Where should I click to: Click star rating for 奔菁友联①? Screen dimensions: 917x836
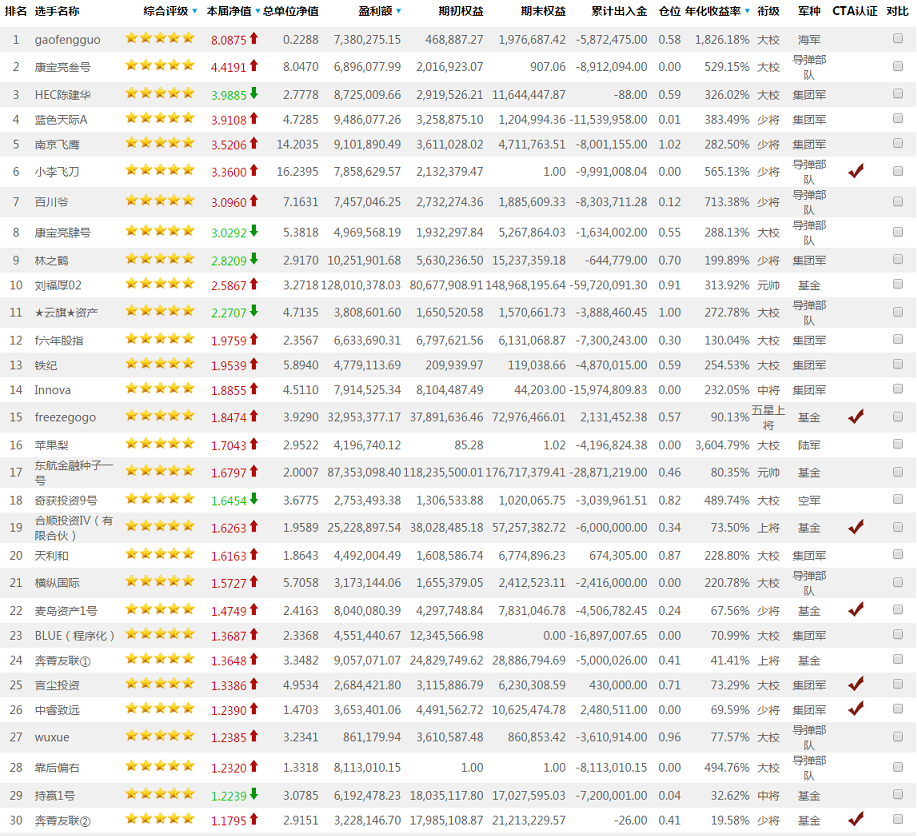point(160,659)
